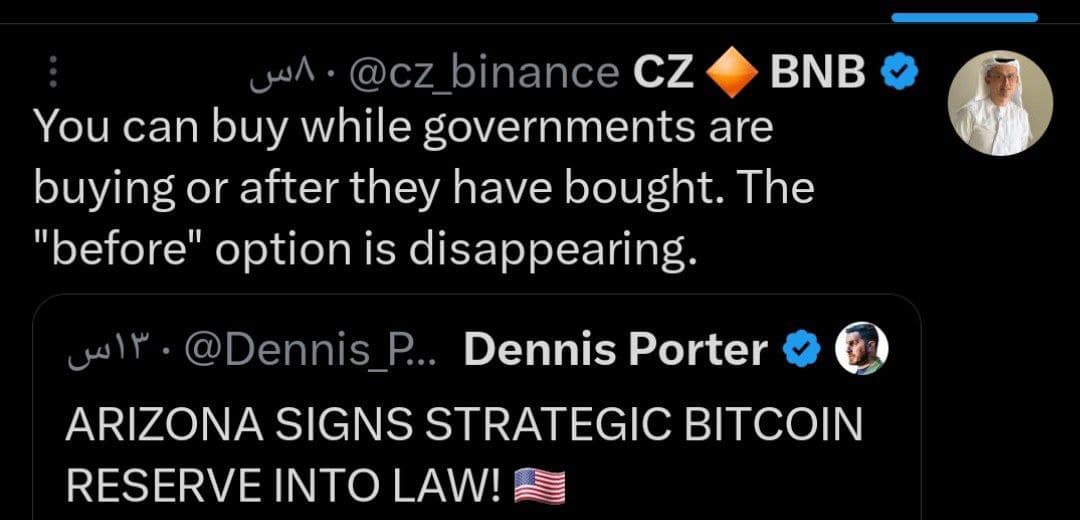Click the "RESERVE INTO LAW!" quoted text
Viewport: 1080px width, 520px height.
(x=282, y=485)
